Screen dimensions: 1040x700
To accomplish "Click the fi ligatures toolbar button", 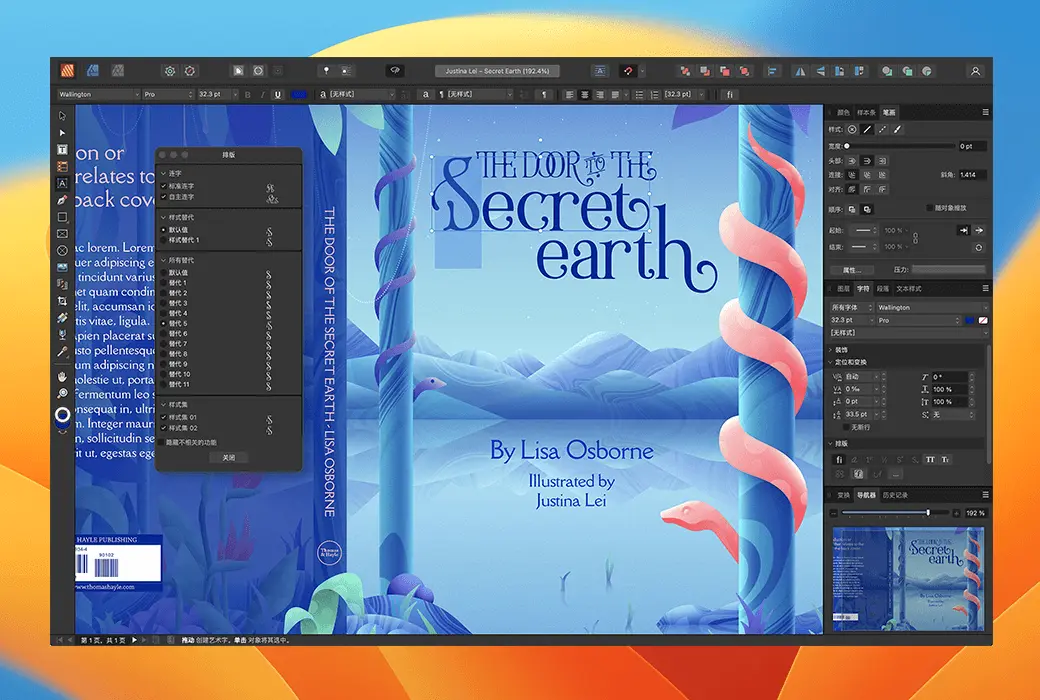I will point(730,95).
